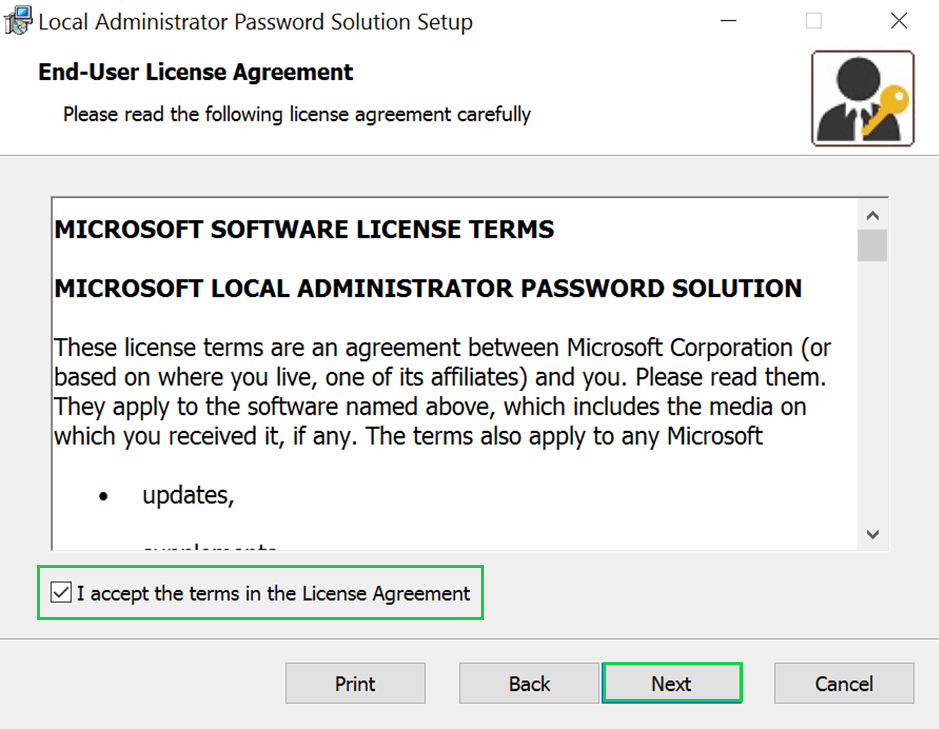Click the empty scrollbar track below the thumb
Viewport: 939px width, 729px height.
[872, 400]
